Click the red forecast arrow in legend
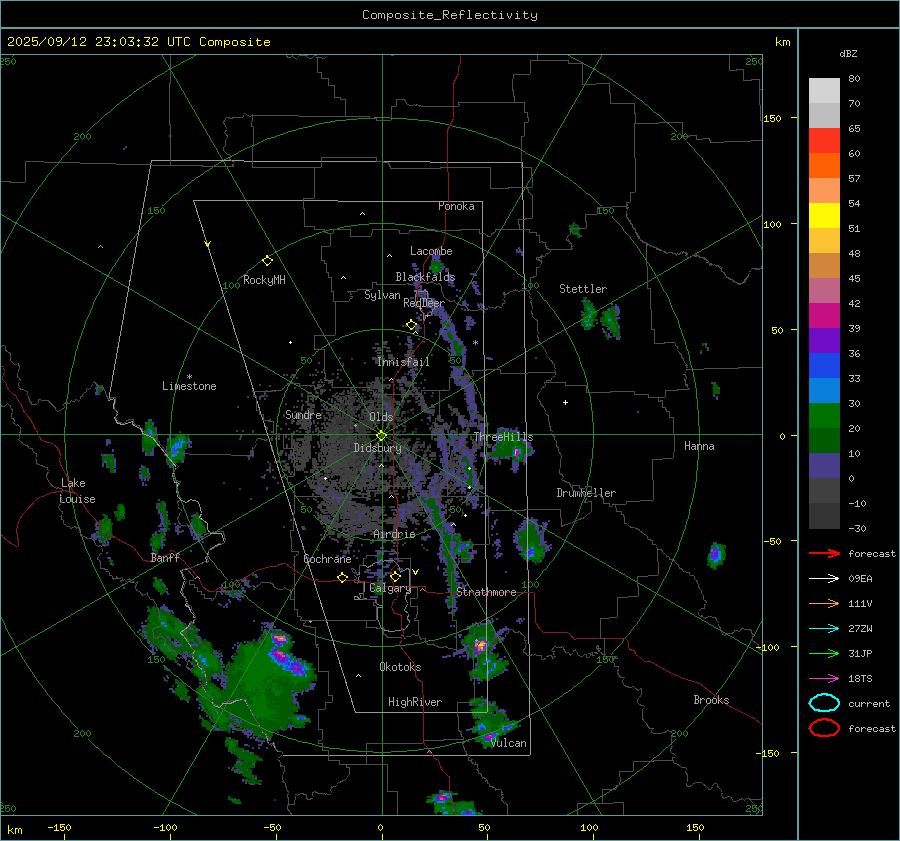This screenshot has width=900, height=841. point(824,553)
